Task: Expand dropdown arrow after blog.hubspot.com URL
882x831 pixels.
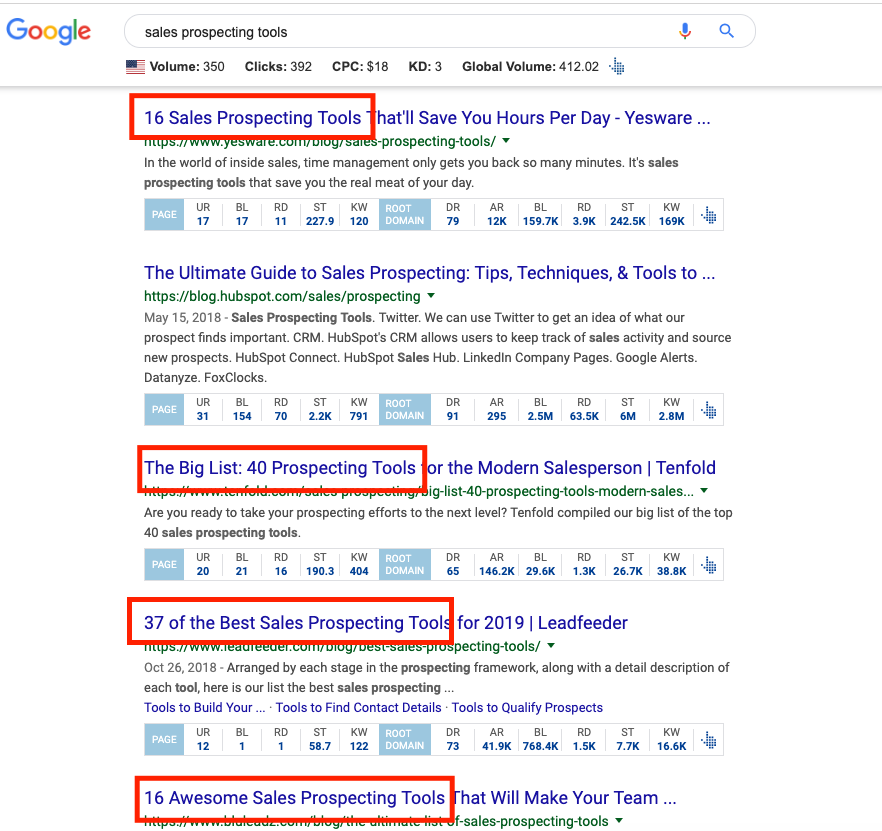Action: [431, 295]
